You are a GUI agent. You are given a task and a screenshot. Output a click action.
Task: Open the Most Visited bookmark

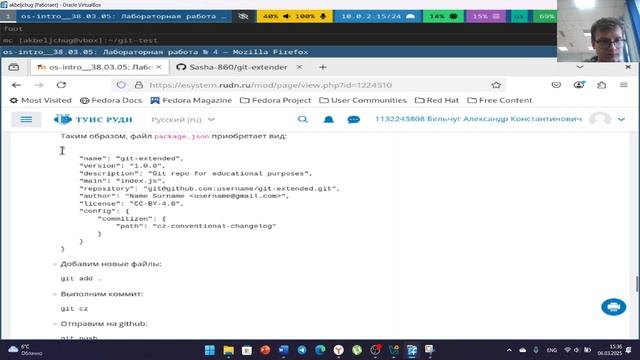40,100
